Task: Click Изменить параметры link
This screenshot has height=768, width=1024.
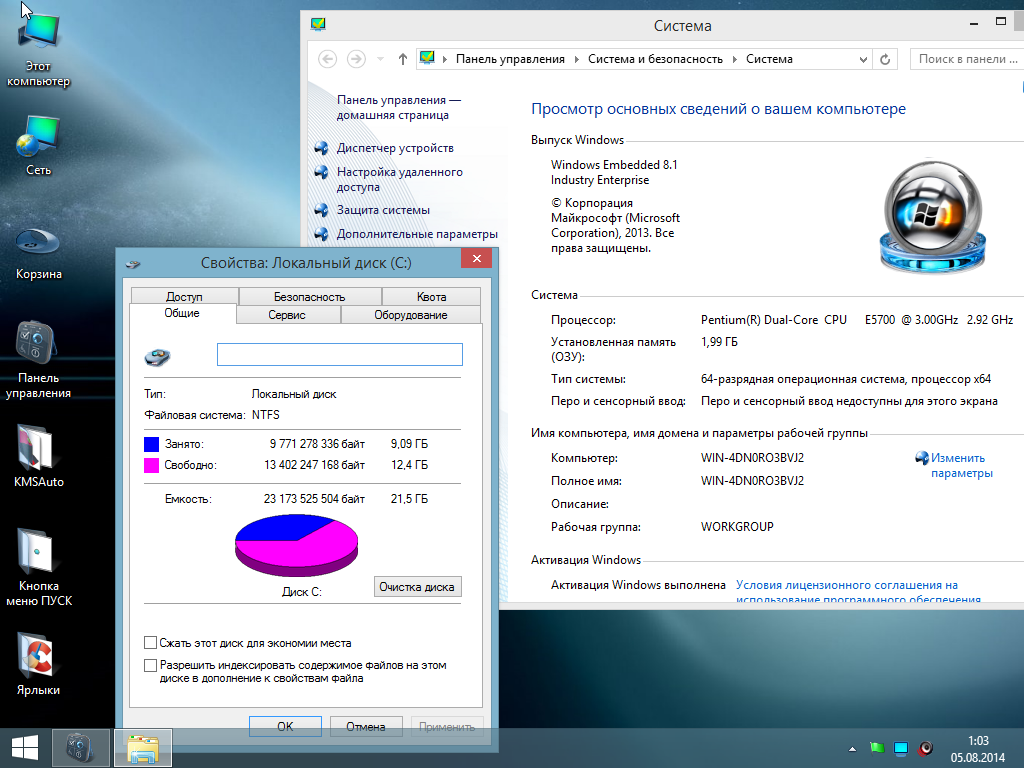Action: pyautogui.click(x=961, y=465)
